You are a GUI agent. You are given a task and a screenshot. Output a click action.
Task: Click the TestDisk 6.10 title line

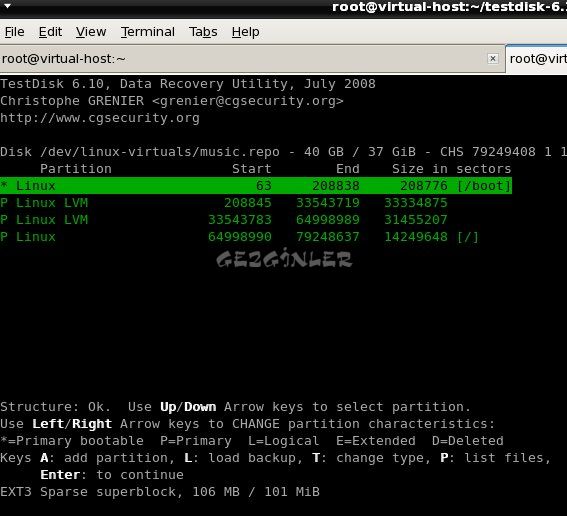pos(188,84)
